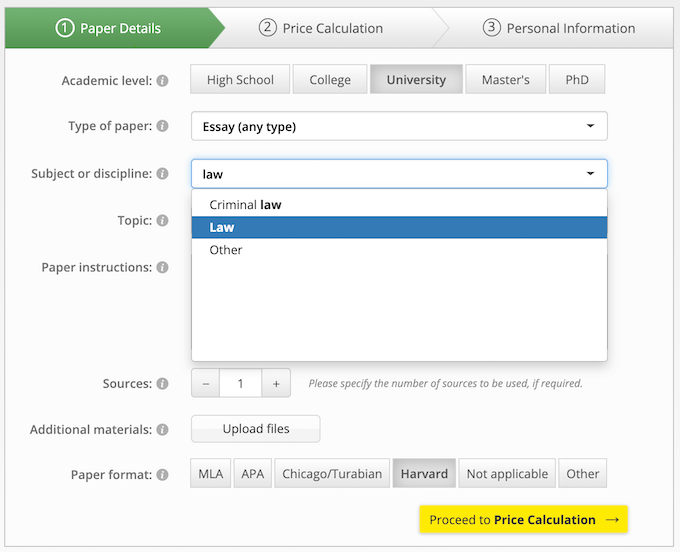
Task: Increase sources count with plus button
Action: tap(276, 383)
